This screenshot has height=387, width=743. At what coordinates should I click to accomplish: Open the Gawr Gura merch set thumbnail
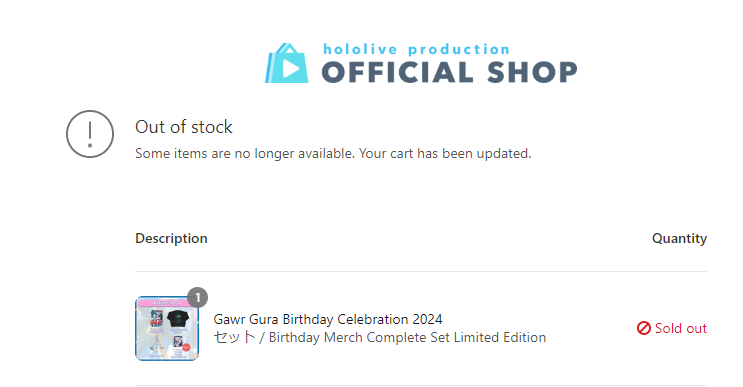(167, 328)
